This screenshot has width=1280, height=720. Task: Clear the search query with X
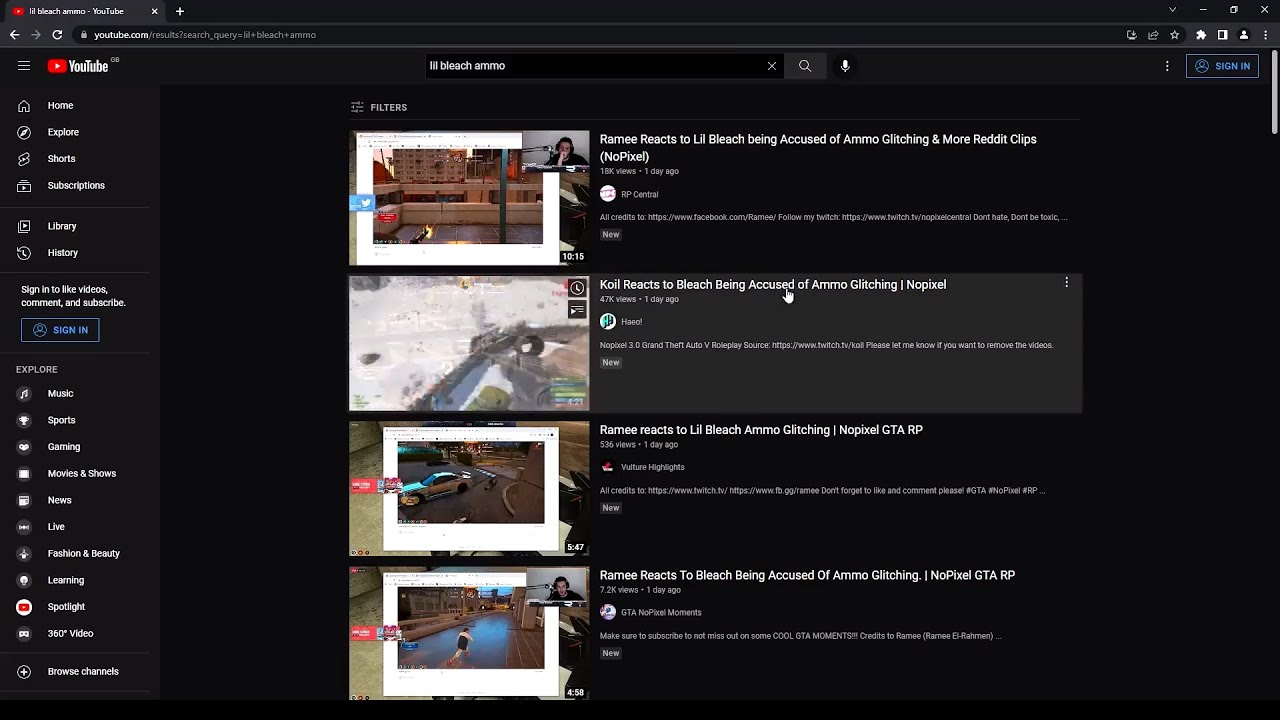[772, 66]
